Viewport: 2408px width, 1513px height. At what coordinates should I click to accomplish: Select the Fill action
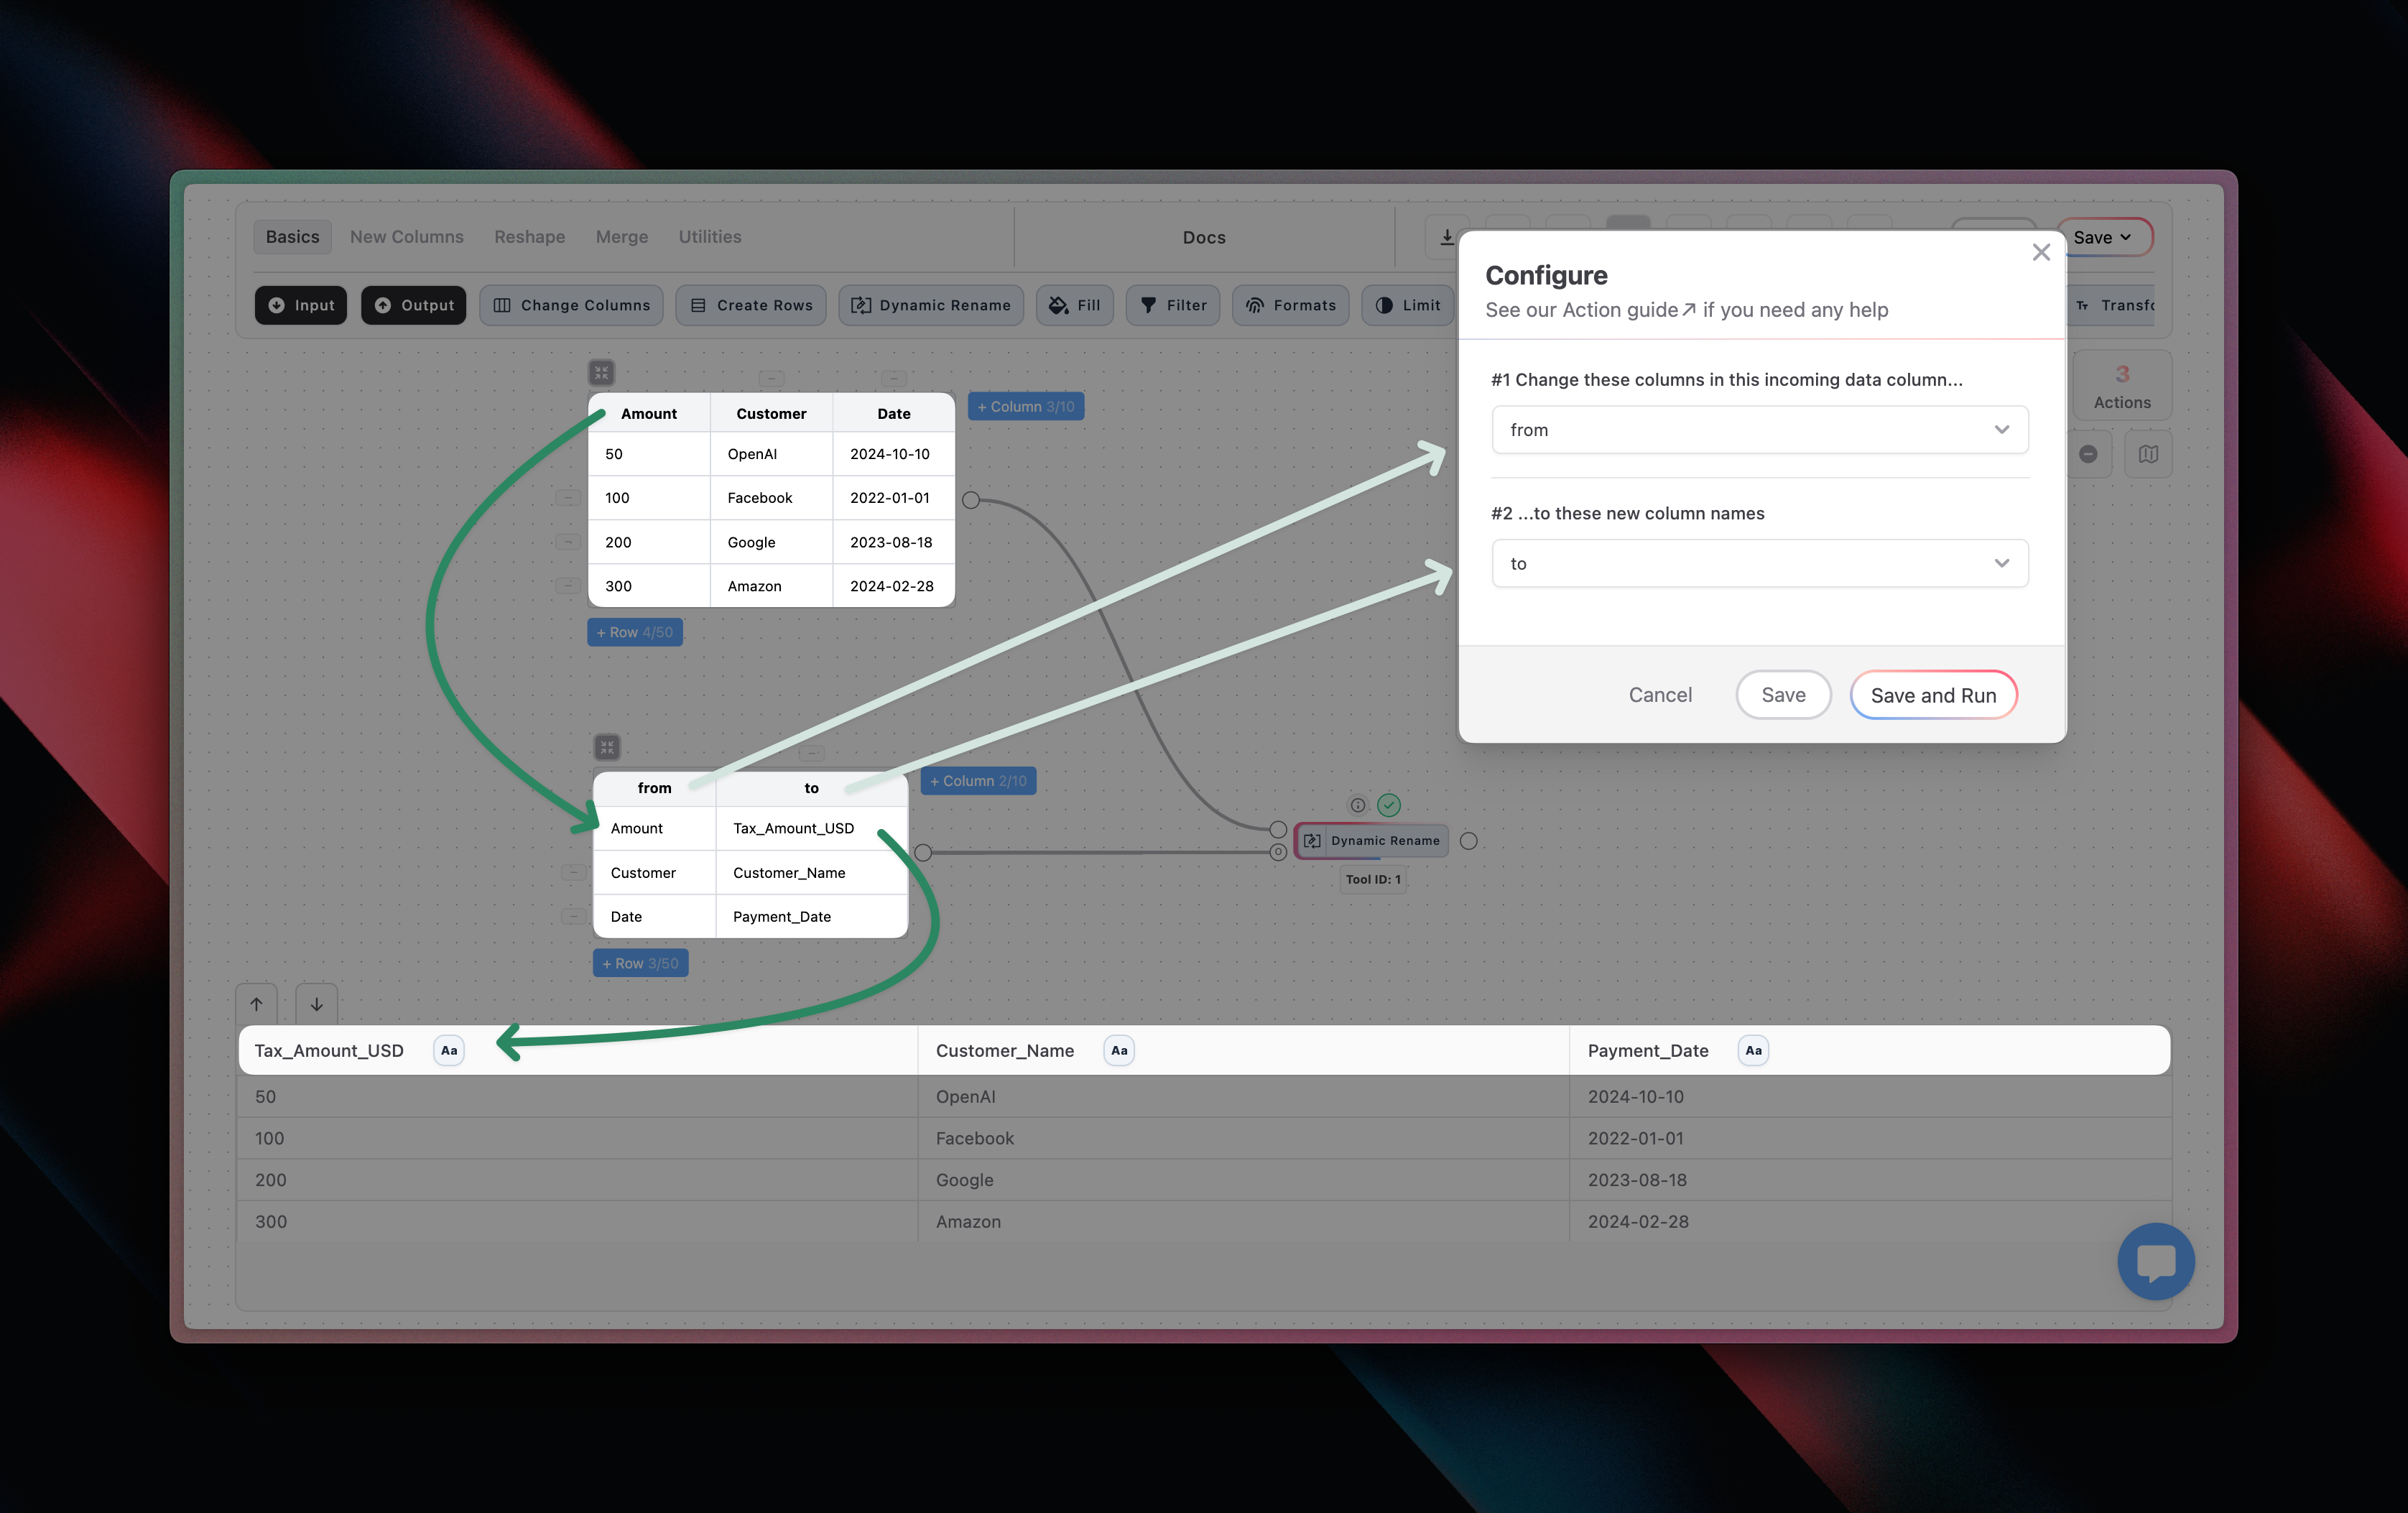pos(1074,305)
